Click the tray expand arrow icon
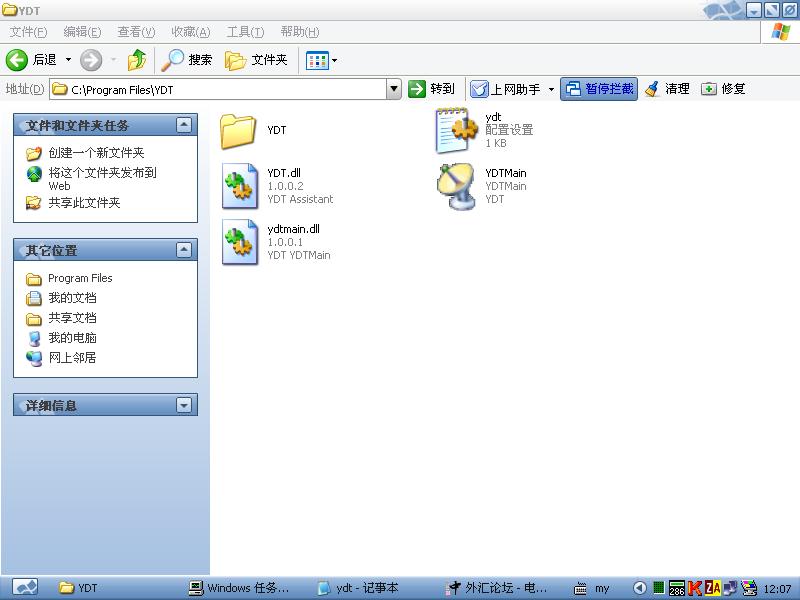The width and height of the screenshot is (800, 600). tap(640, 588)
